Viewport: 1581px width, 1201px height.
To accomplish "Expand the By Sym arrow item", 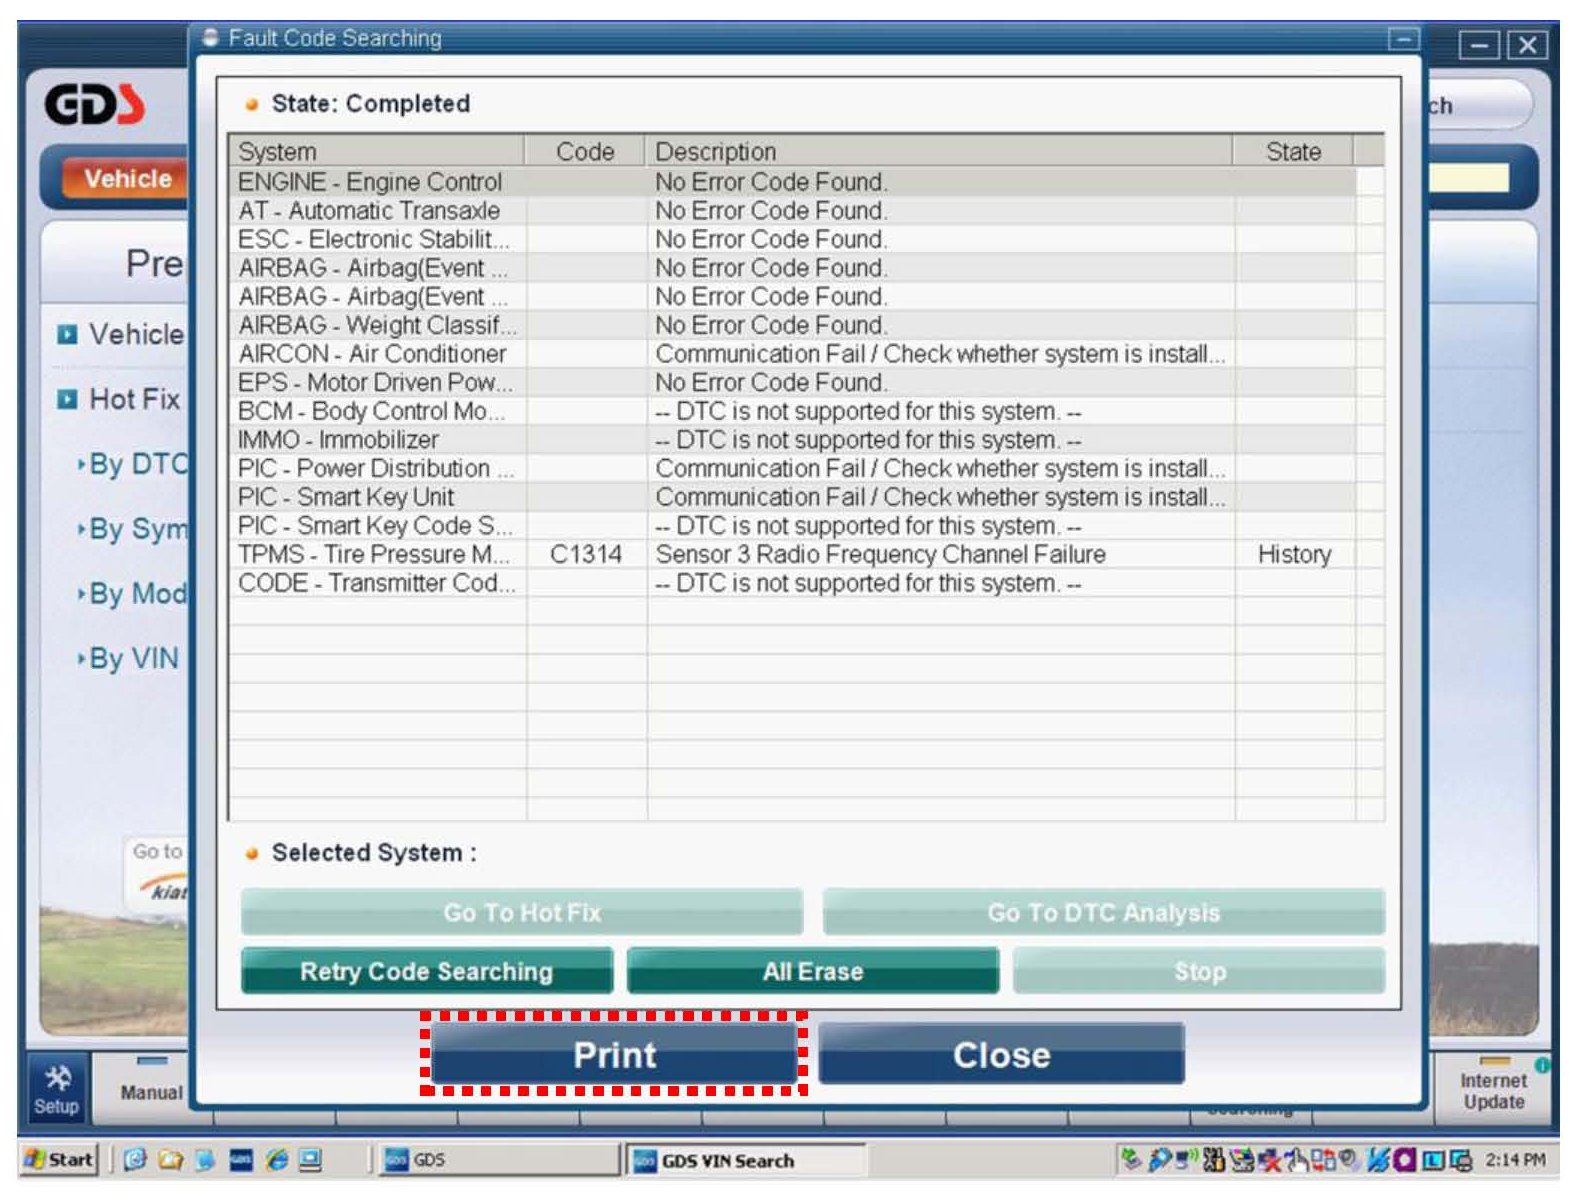I will (x=132, y=529).
